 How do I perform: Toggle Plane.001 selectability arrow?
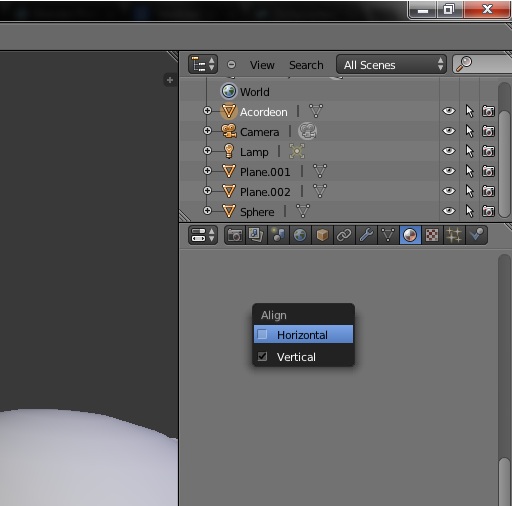469,171
